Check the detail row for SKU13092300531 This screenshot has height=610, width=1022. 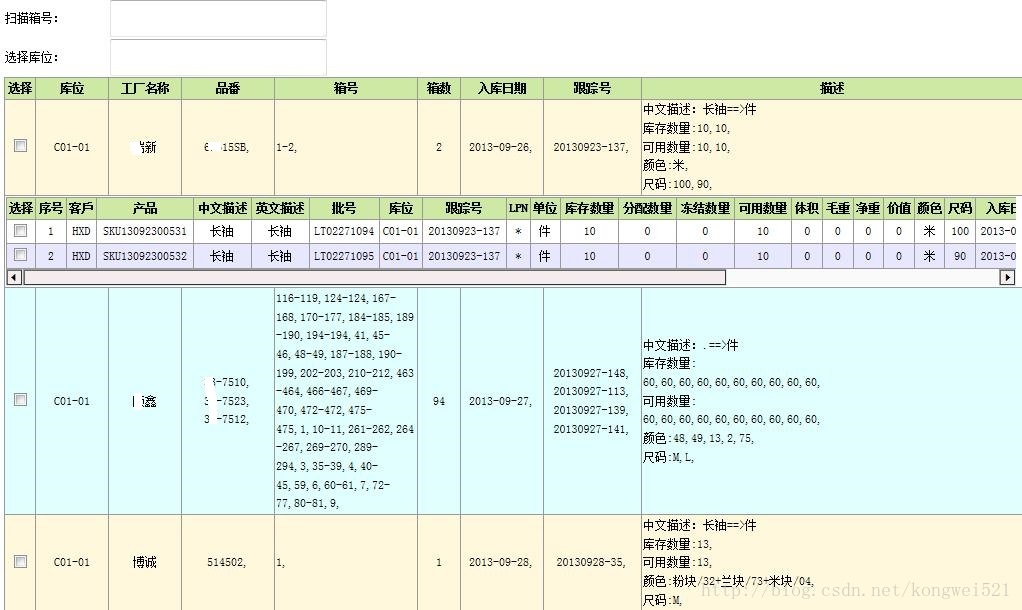(20, 231)
